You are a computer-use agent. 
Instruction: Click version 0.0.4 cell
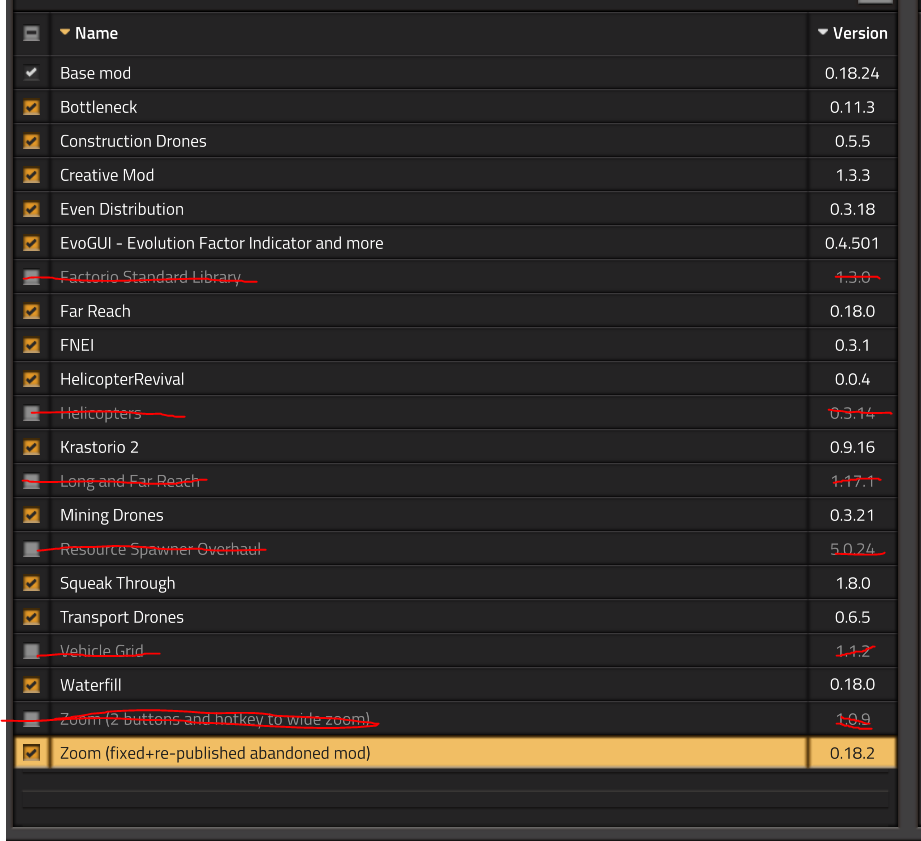852,379
